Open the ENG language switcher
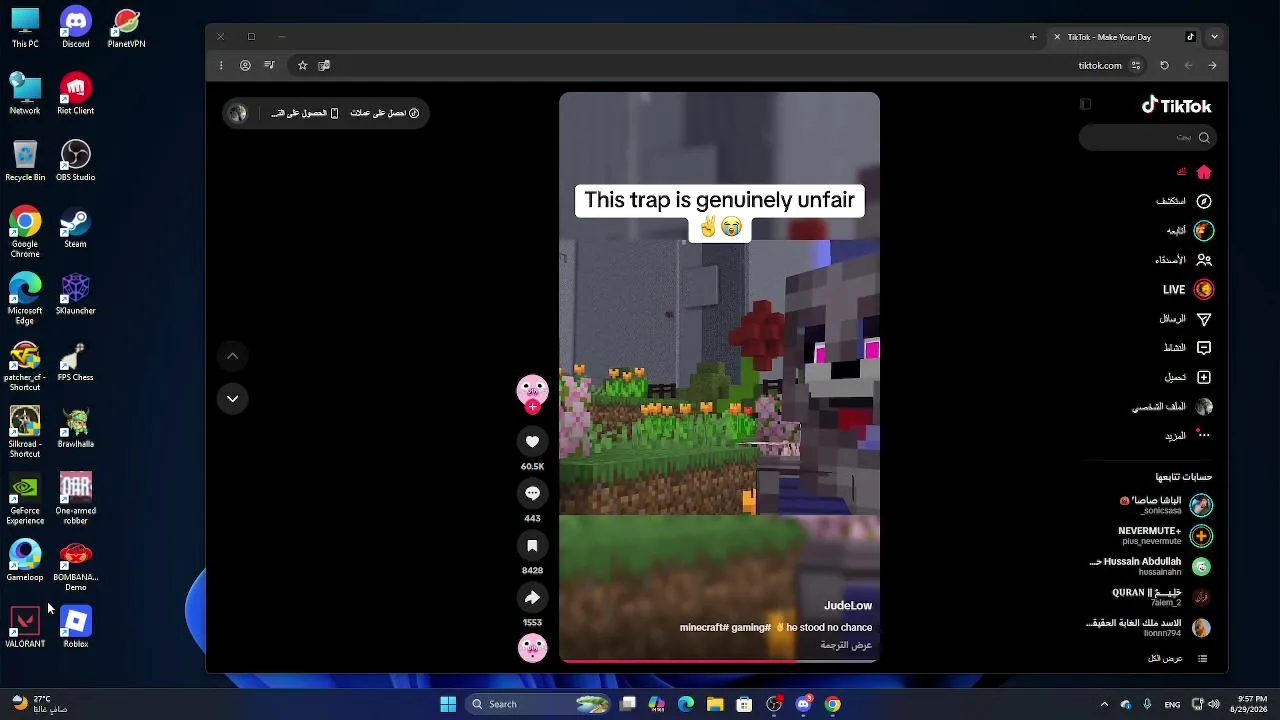 pos(1172,705)
